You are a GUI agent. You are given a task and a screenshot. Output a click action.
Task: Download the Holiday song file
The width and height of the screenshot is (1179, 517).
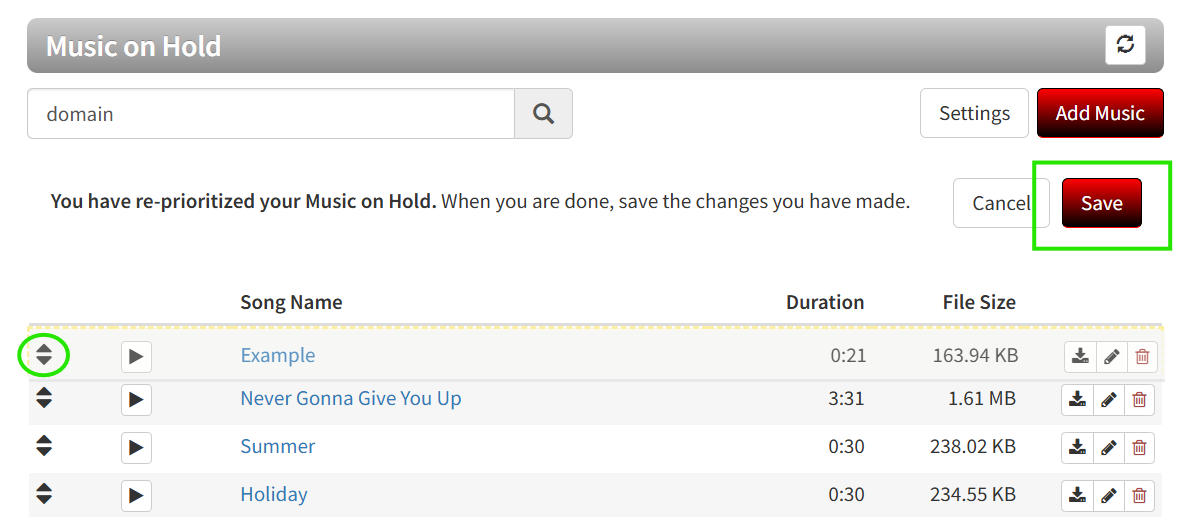click(x=1077, y=496)
